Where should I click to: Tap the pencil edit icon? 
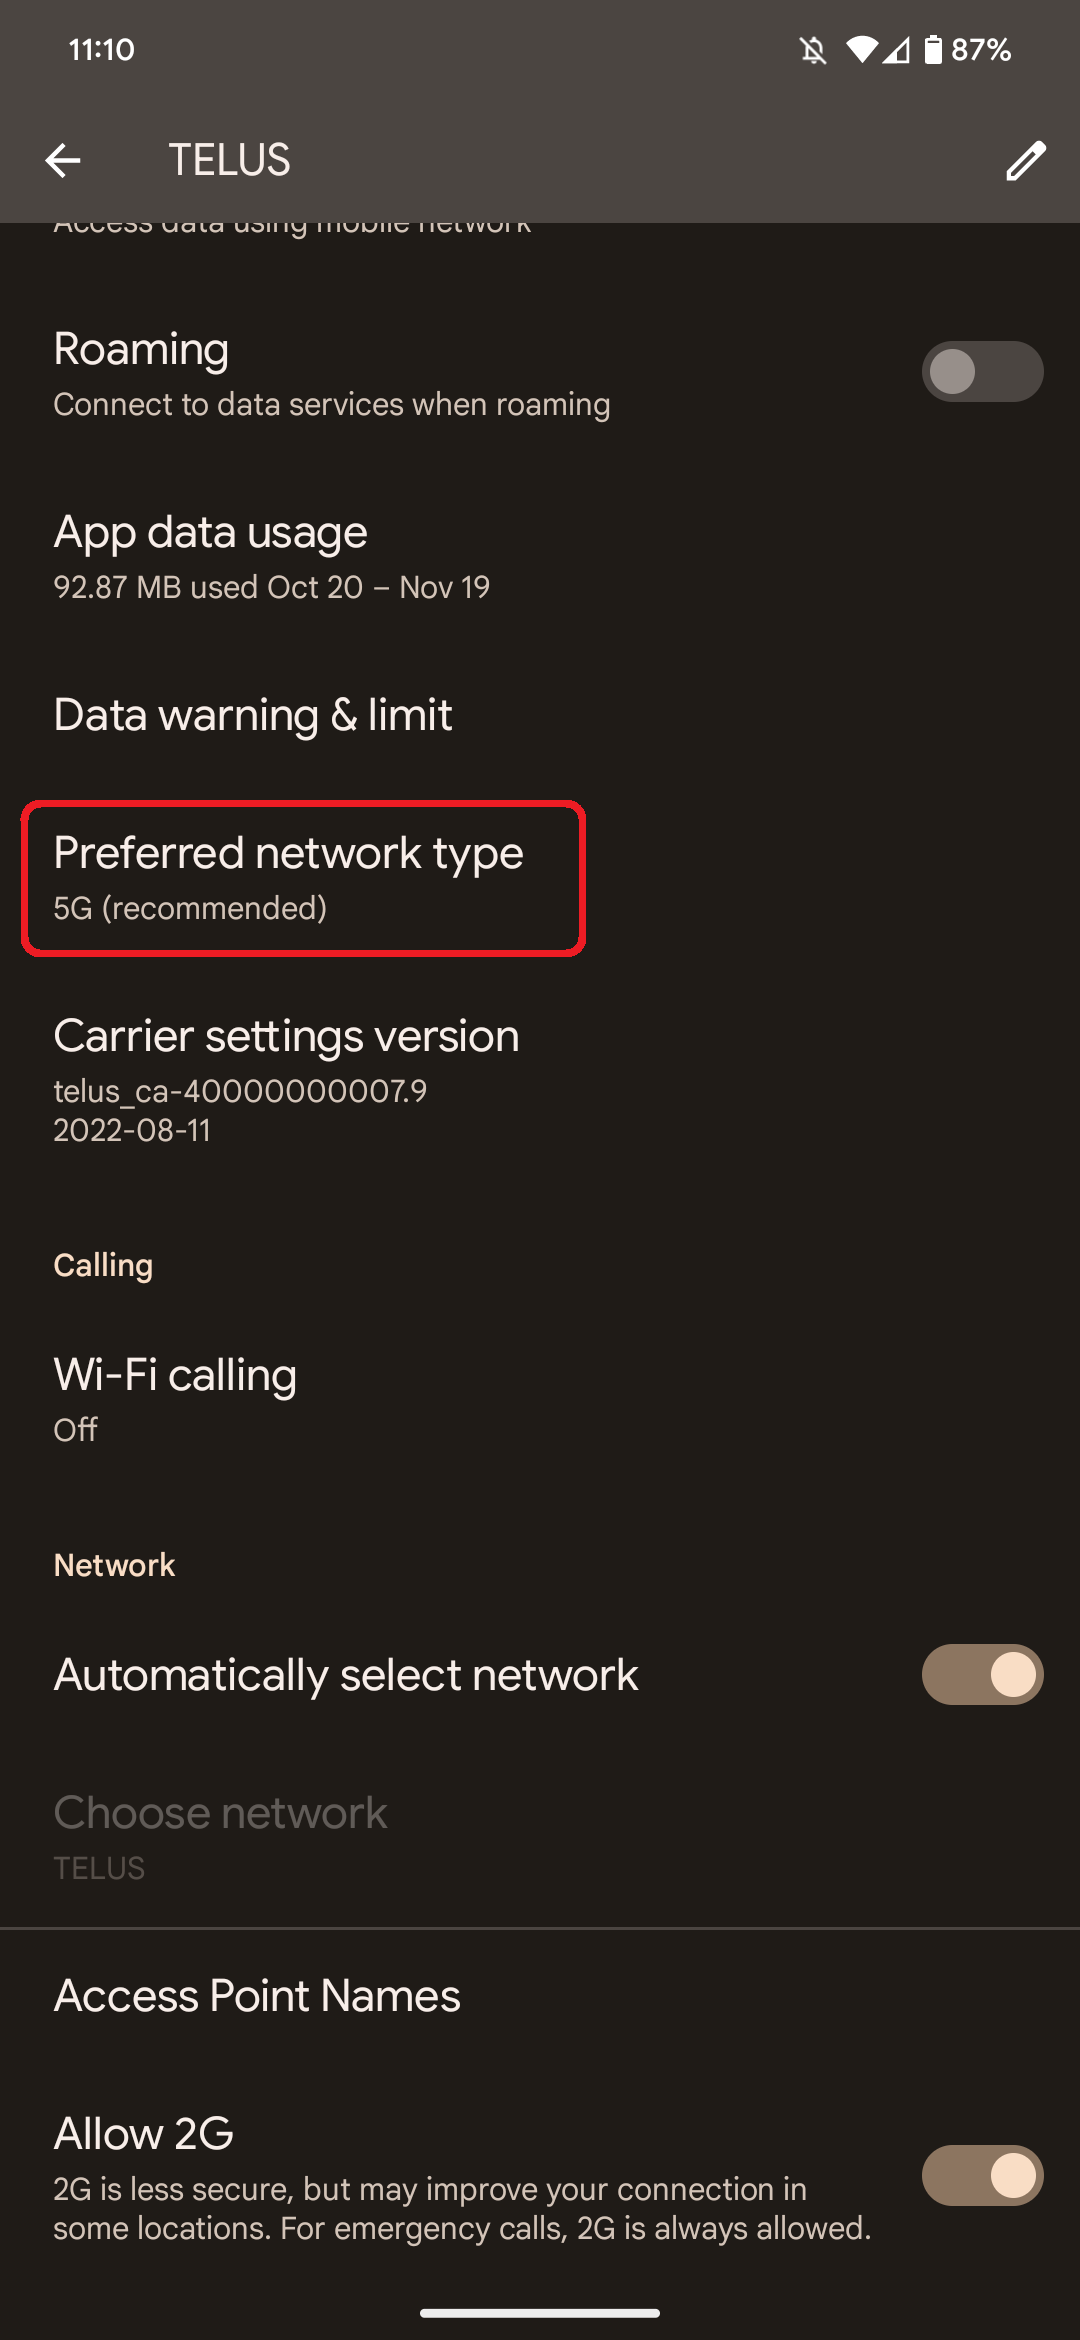(x=1025, y=160)
